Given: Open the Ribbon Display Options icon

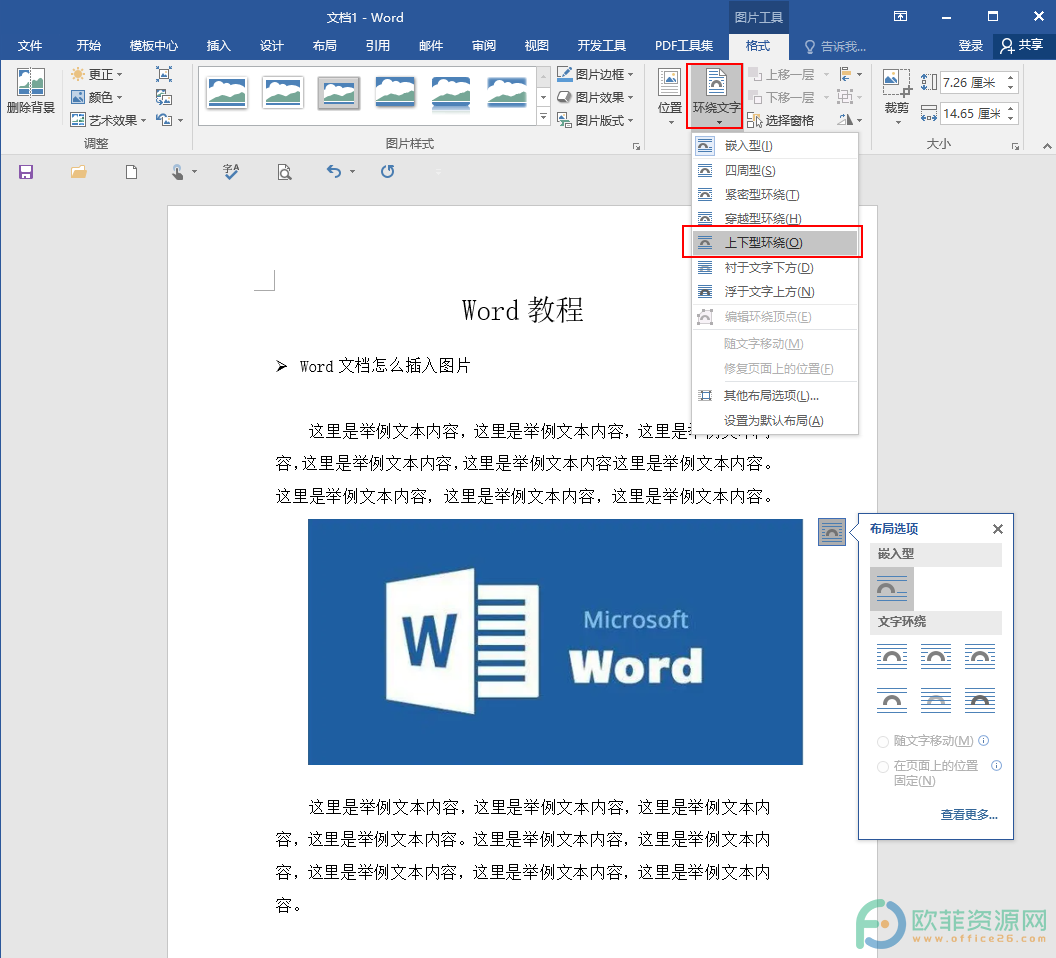Looking at the screenshot, I should pos(900,17).
